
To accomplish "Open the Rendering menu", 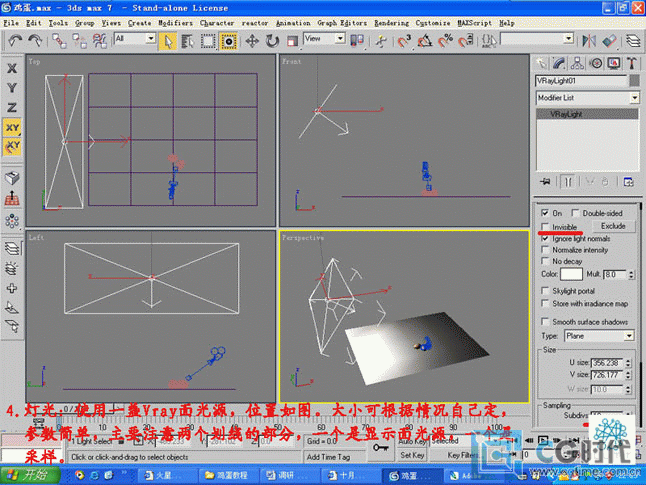I will pos(391,23).
